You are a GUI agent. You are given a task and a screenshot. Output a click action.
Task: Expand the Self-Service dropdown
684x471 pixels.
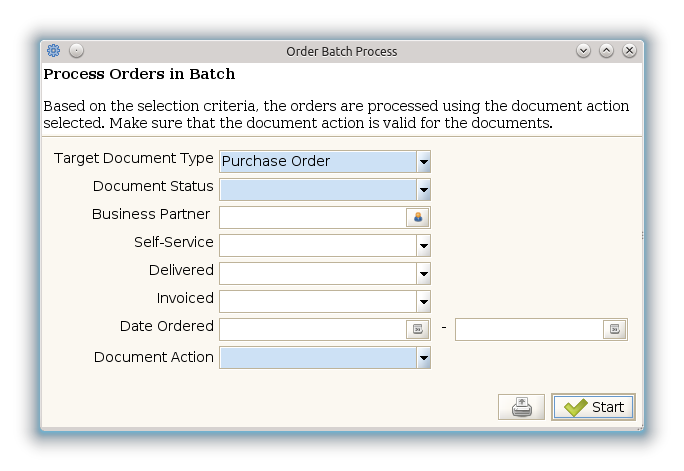[x=424, y=245]
